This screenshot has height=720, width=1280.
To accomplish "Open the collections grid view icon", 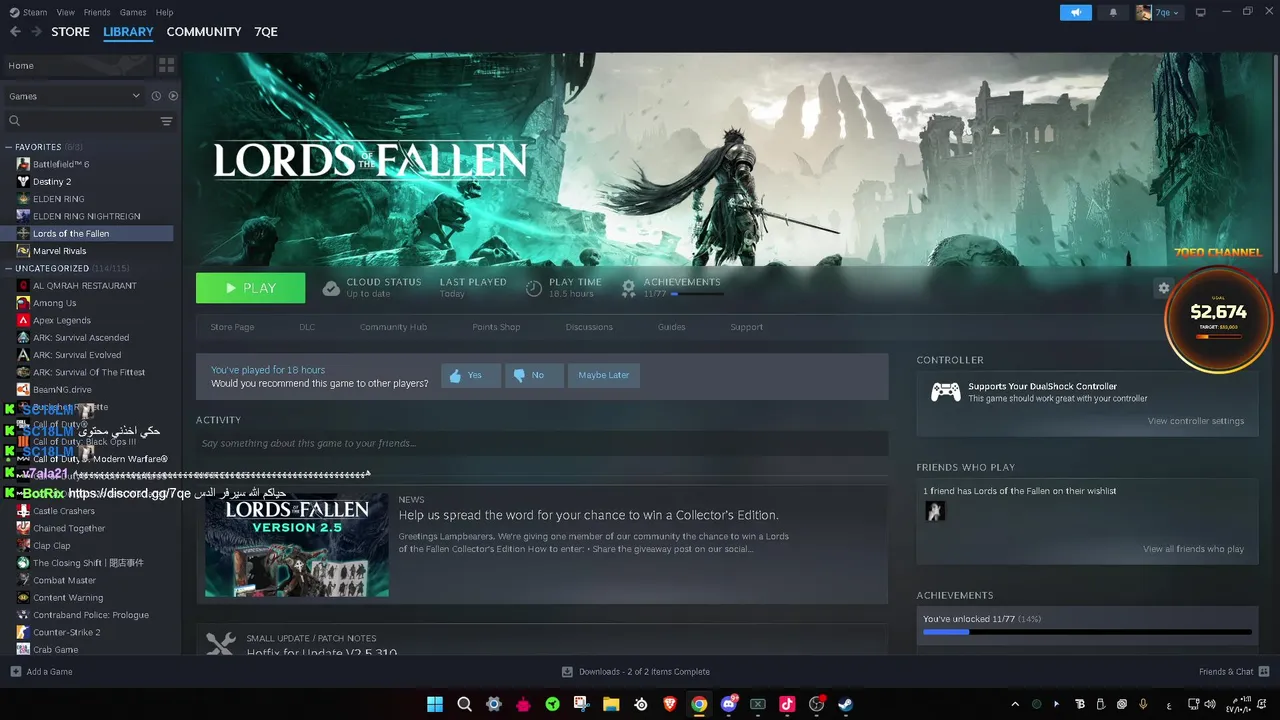I will click(166, 65).
